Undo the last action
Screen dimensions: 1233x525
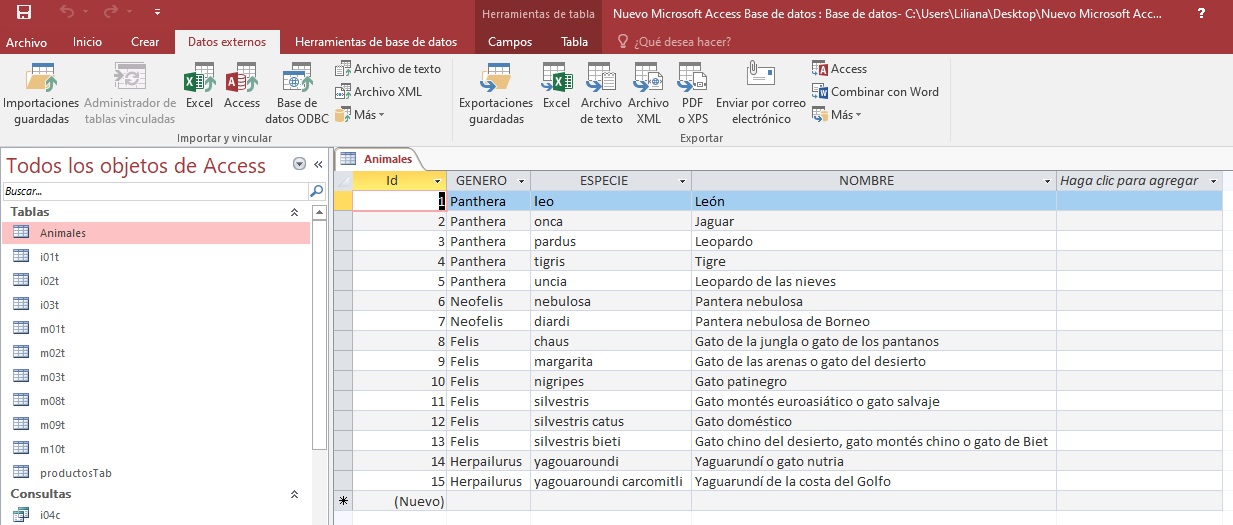(x=67, y=13)
